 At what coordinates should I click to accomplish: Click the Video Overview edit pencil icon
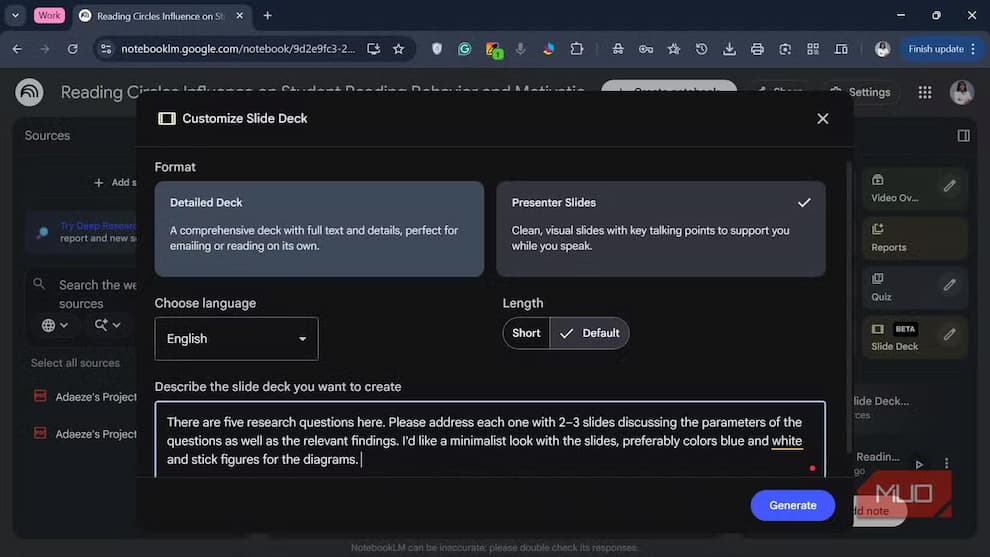[x=949, y=186]
